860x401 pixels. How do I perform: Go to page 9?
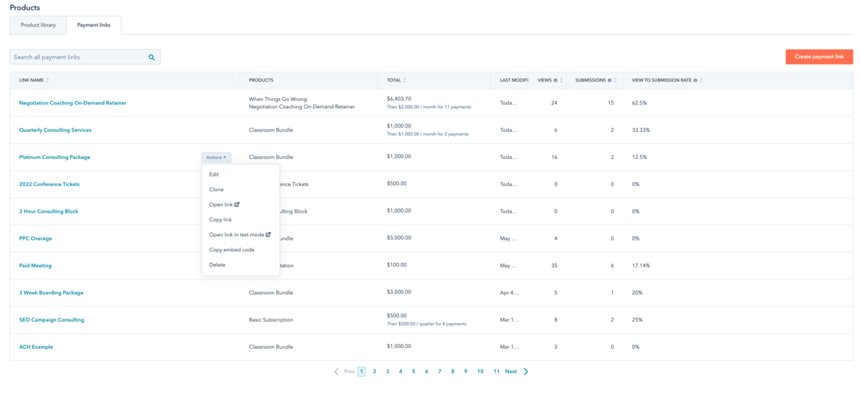pos(465,371)
